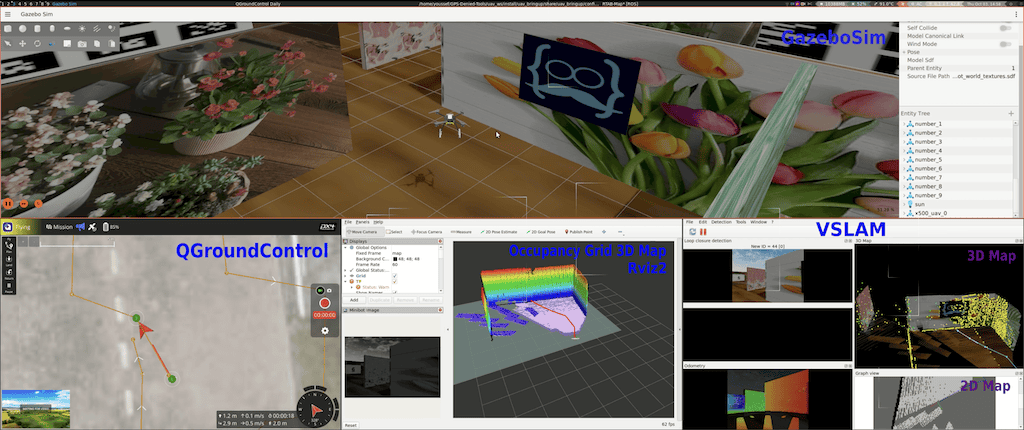Expand number_1 in Entity Tree
1024x430 pixels.
[904, 124]
